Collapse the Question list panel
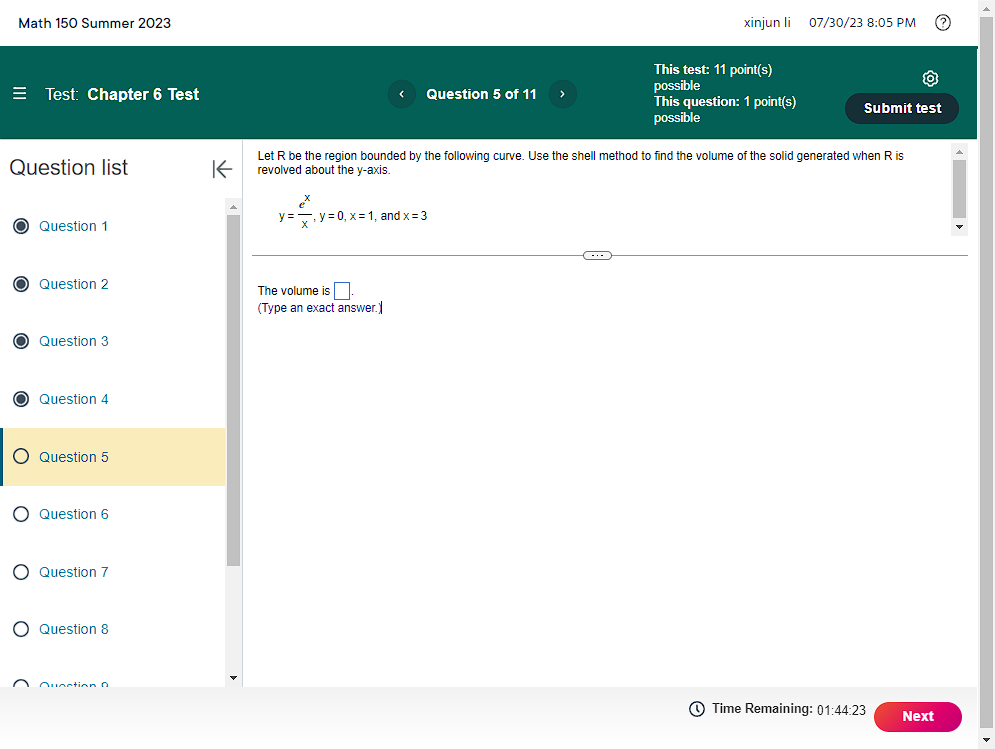Screen dimensions: 995x749 click(x=222, y=168)
